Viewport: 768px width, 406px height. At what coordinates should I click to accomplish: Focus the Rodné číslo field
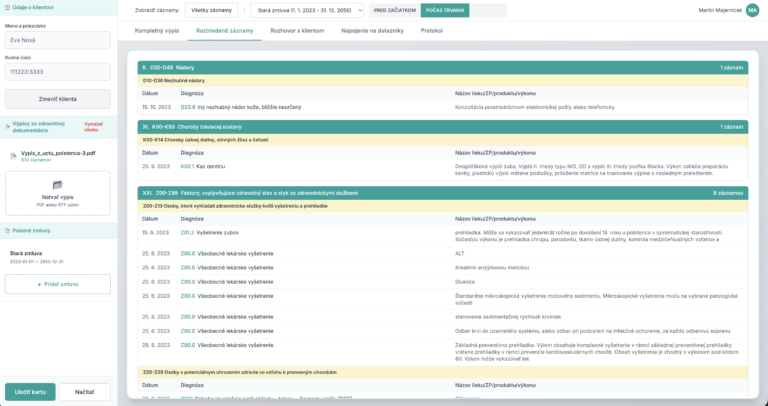point(58,72)
